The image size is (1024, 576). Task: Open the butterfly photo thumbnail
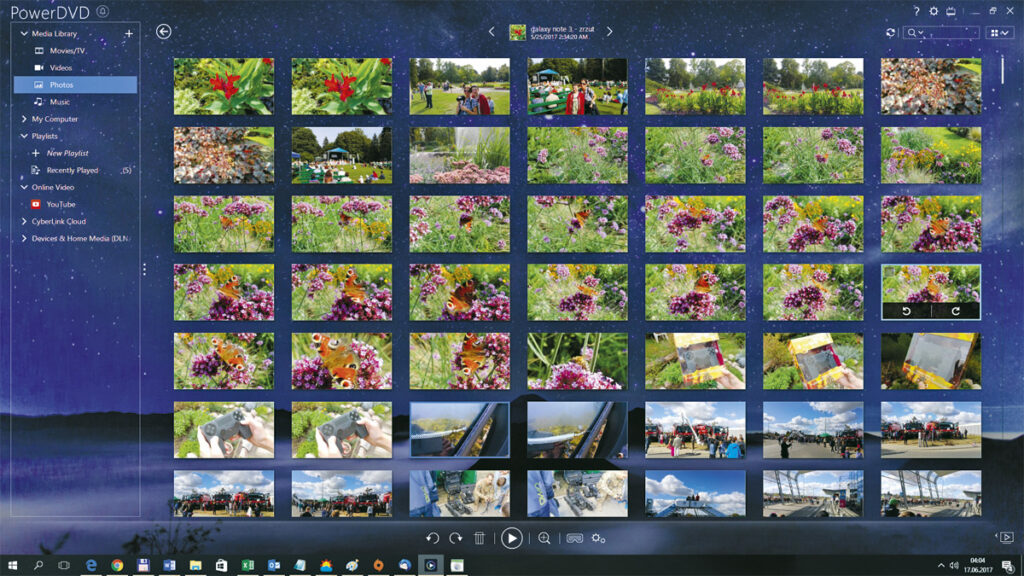tap(224, 292)
